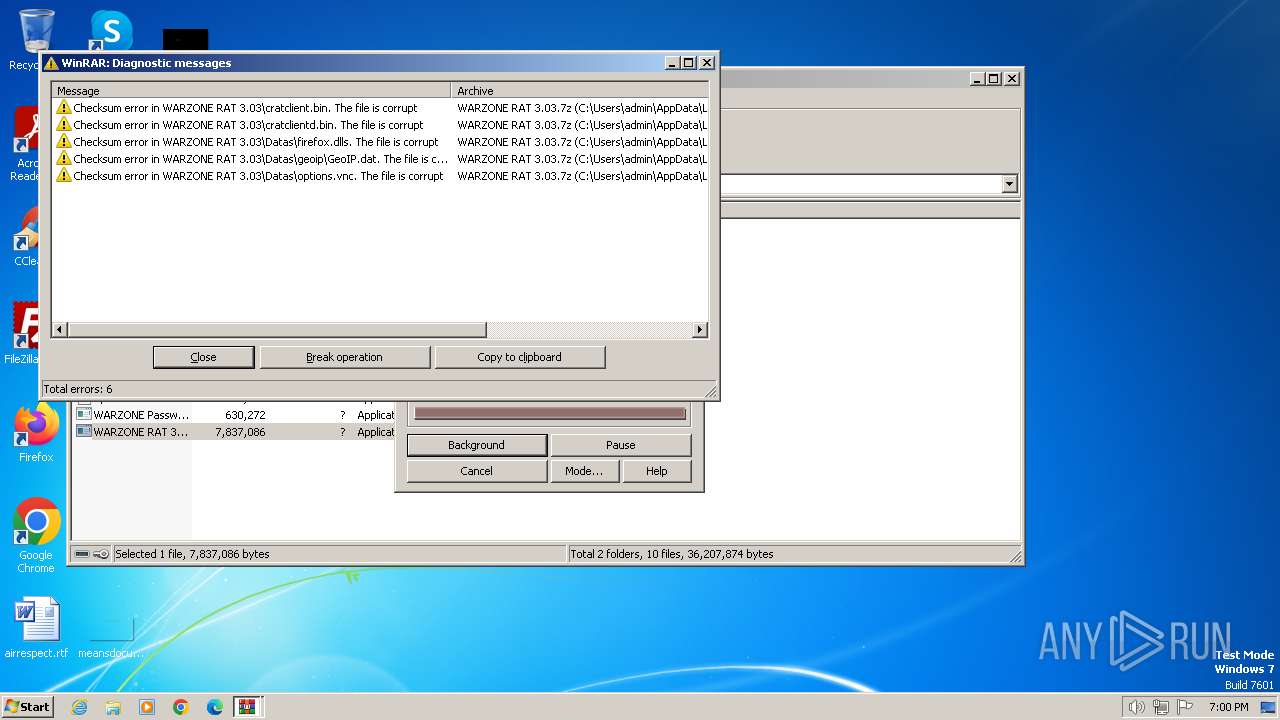Cancel the extraction operation
The height and width of the screenshot is (720, 1280).
pos(476,471)
